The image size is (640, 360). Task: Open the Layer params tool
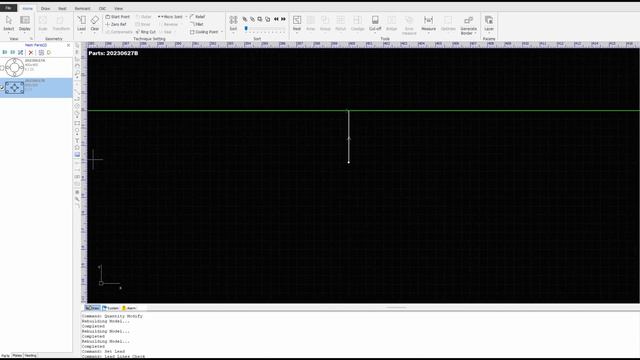pos(489,23)
